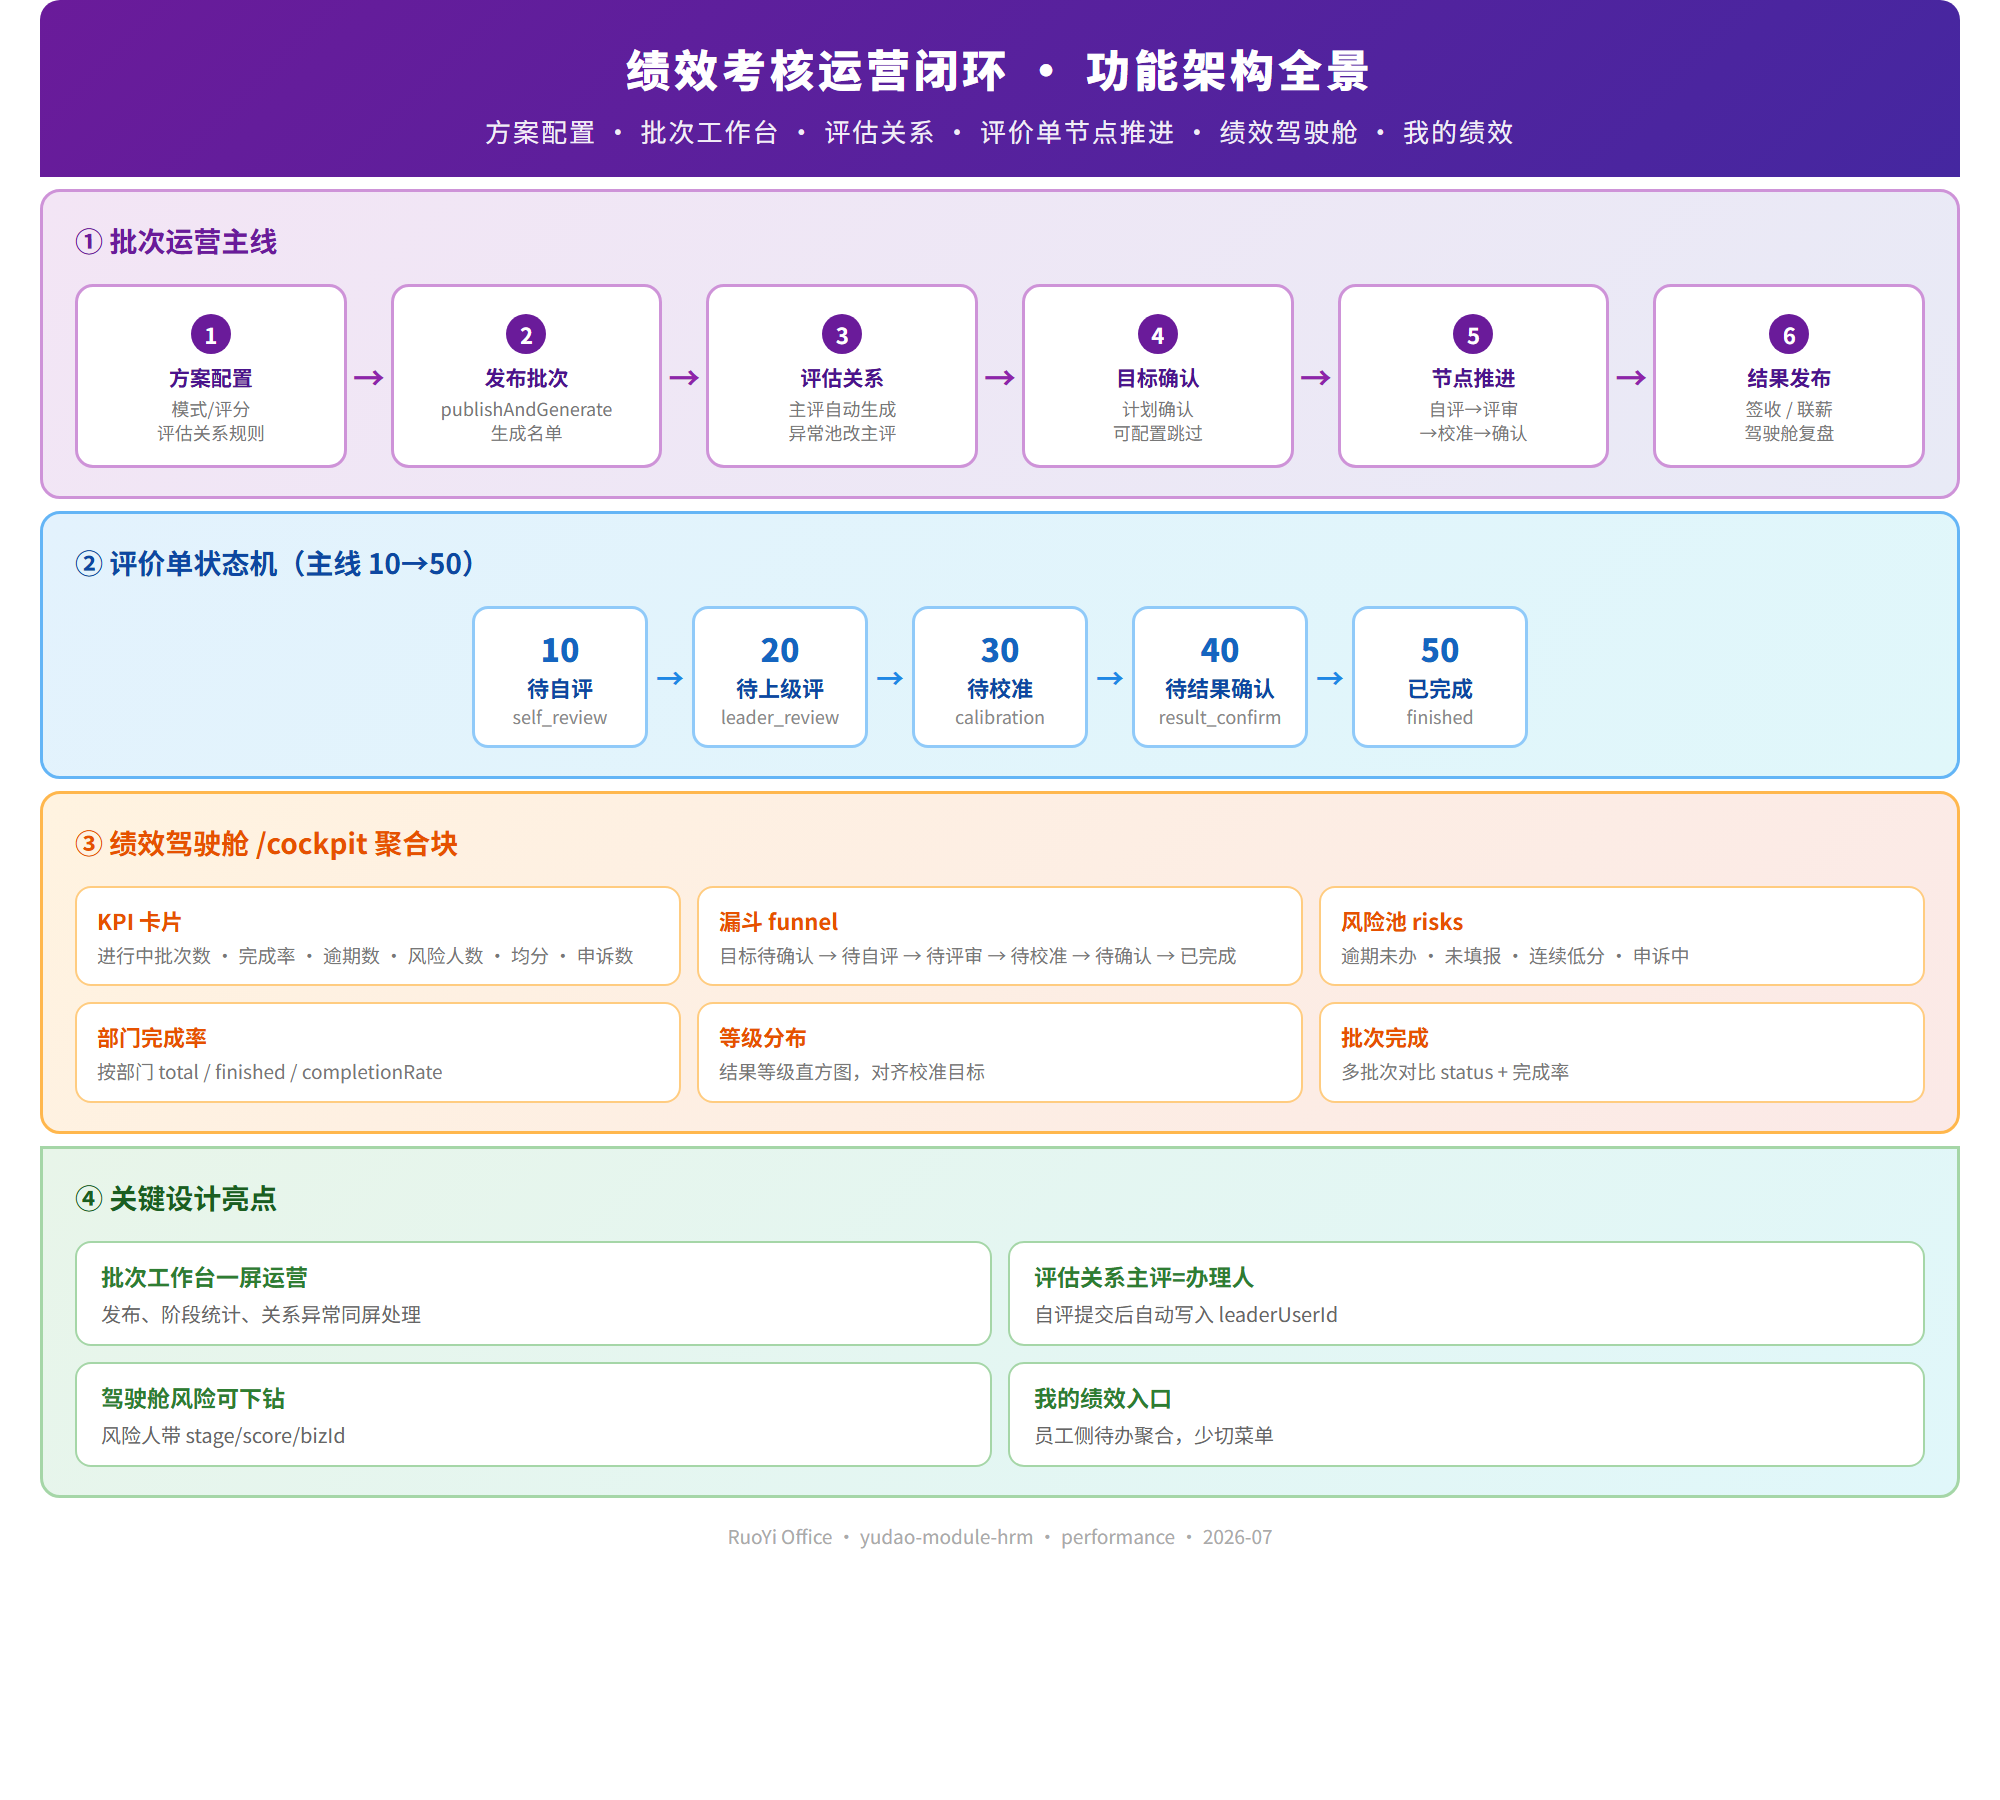Open the KPI 卡片 block title
The width and height of the screenshot is (2000, 1800).
point(139,922)
